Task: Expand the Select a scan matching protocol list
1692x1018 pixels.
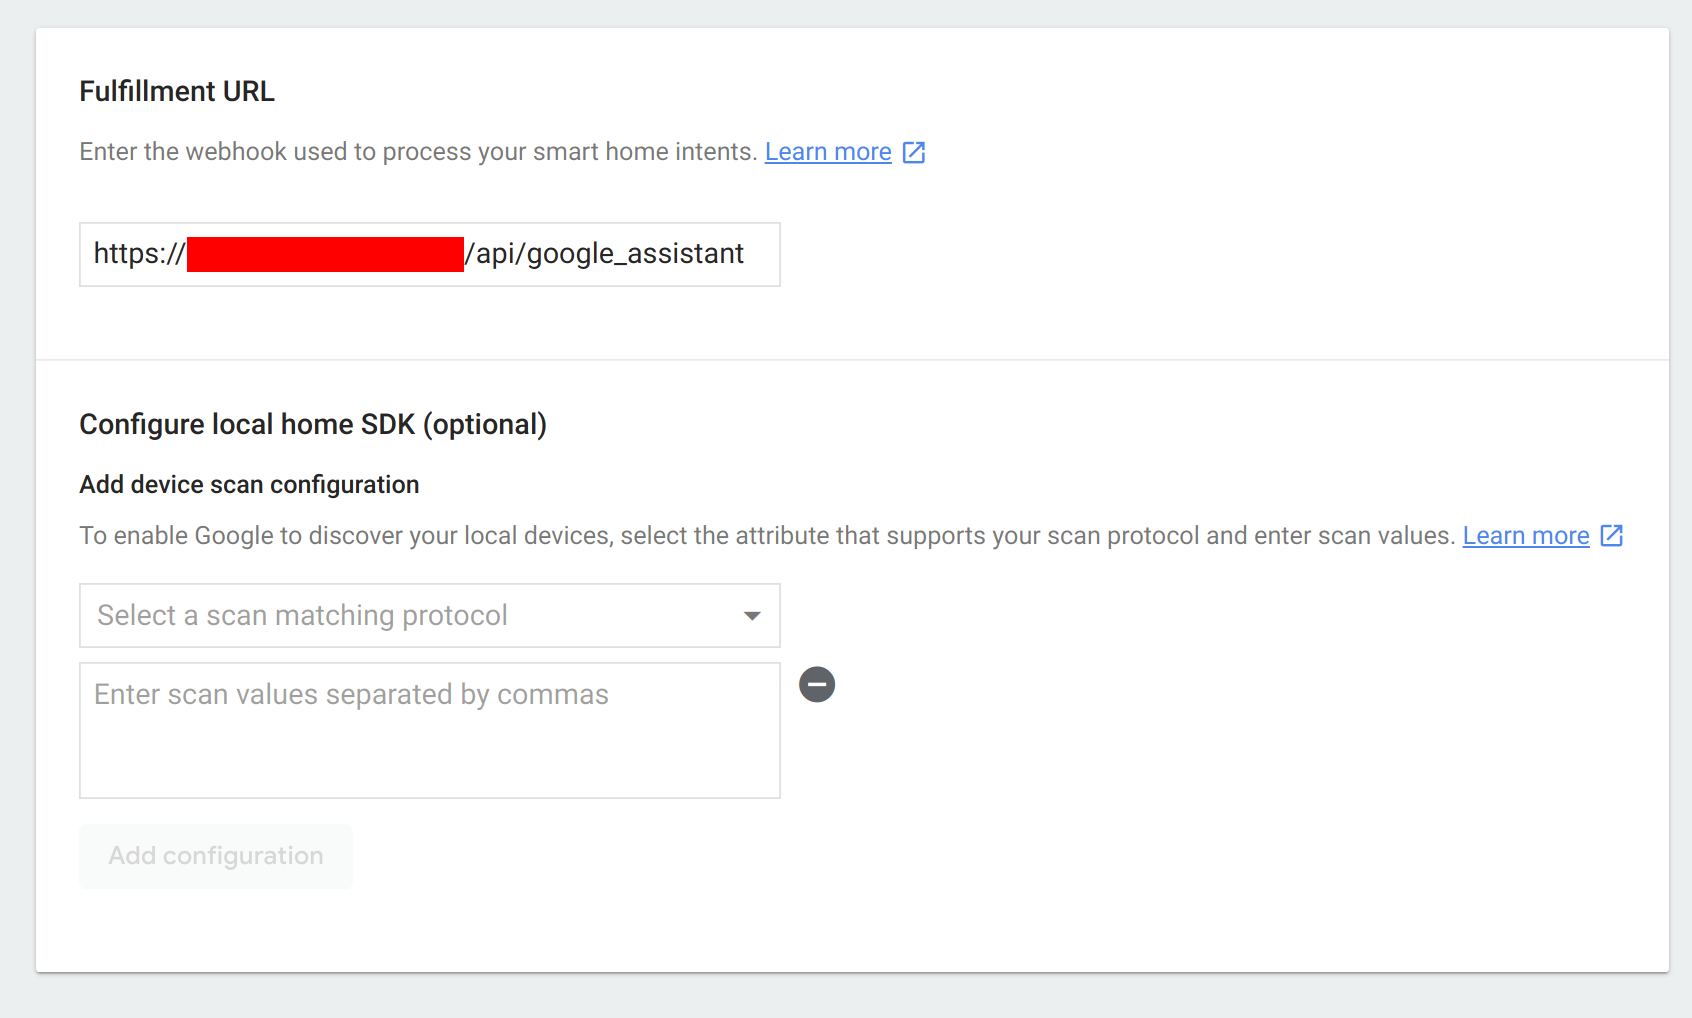Action: click(x=429, y=616)
